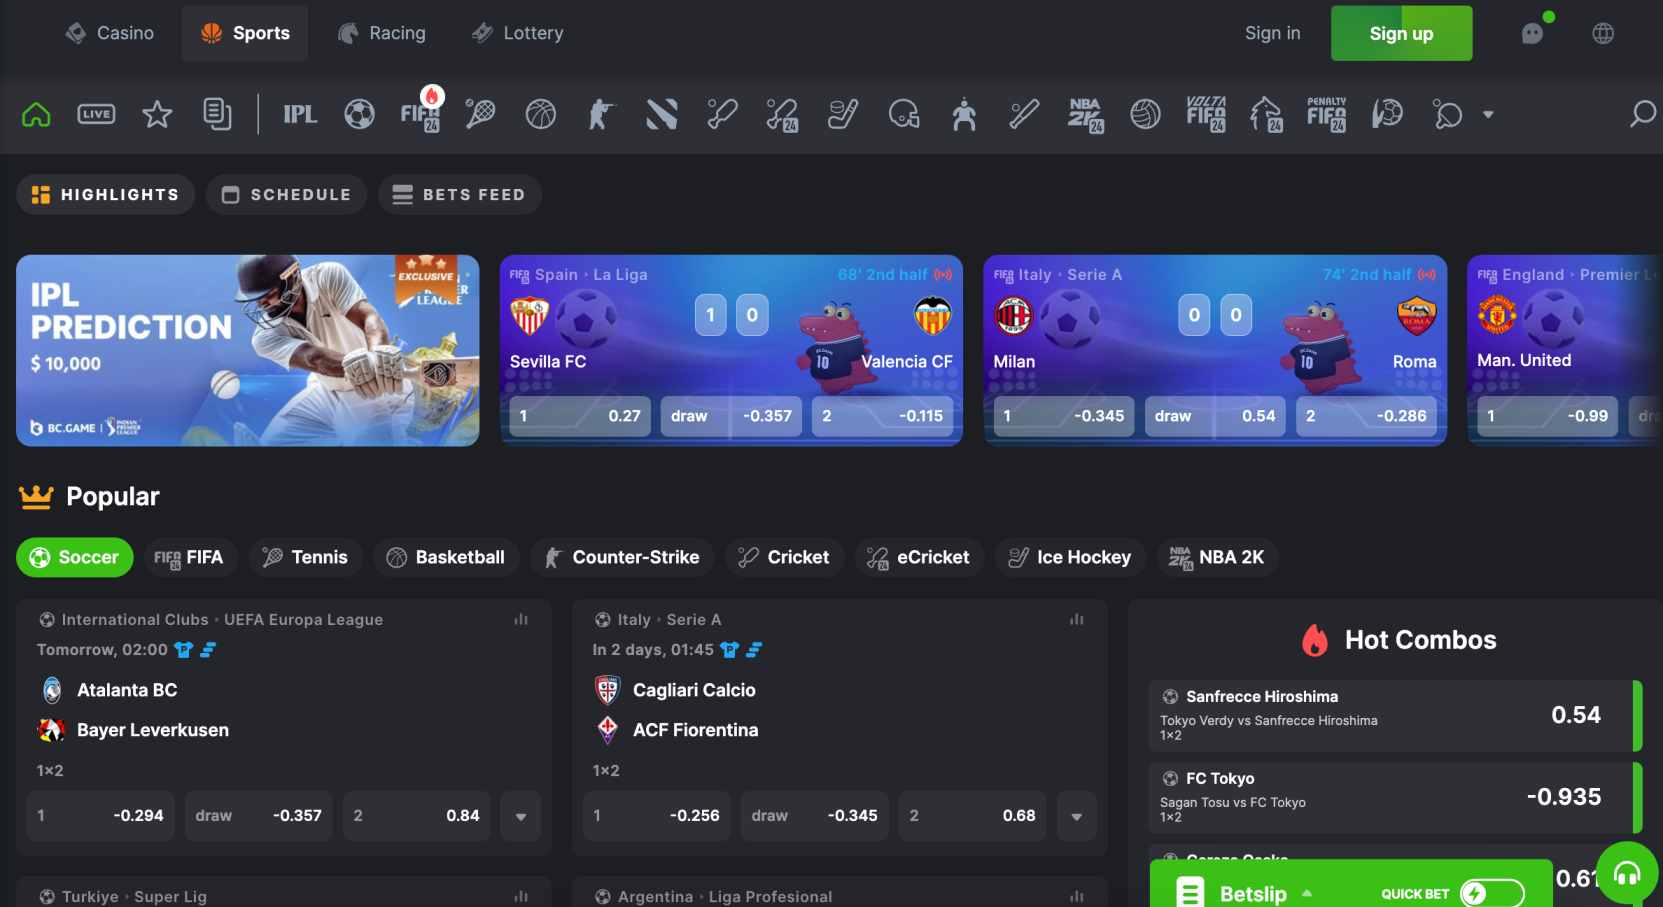Bet on Atalanta BC win -0.294
This screenshot has width=1663, height=907.
(x=101, y=816)
